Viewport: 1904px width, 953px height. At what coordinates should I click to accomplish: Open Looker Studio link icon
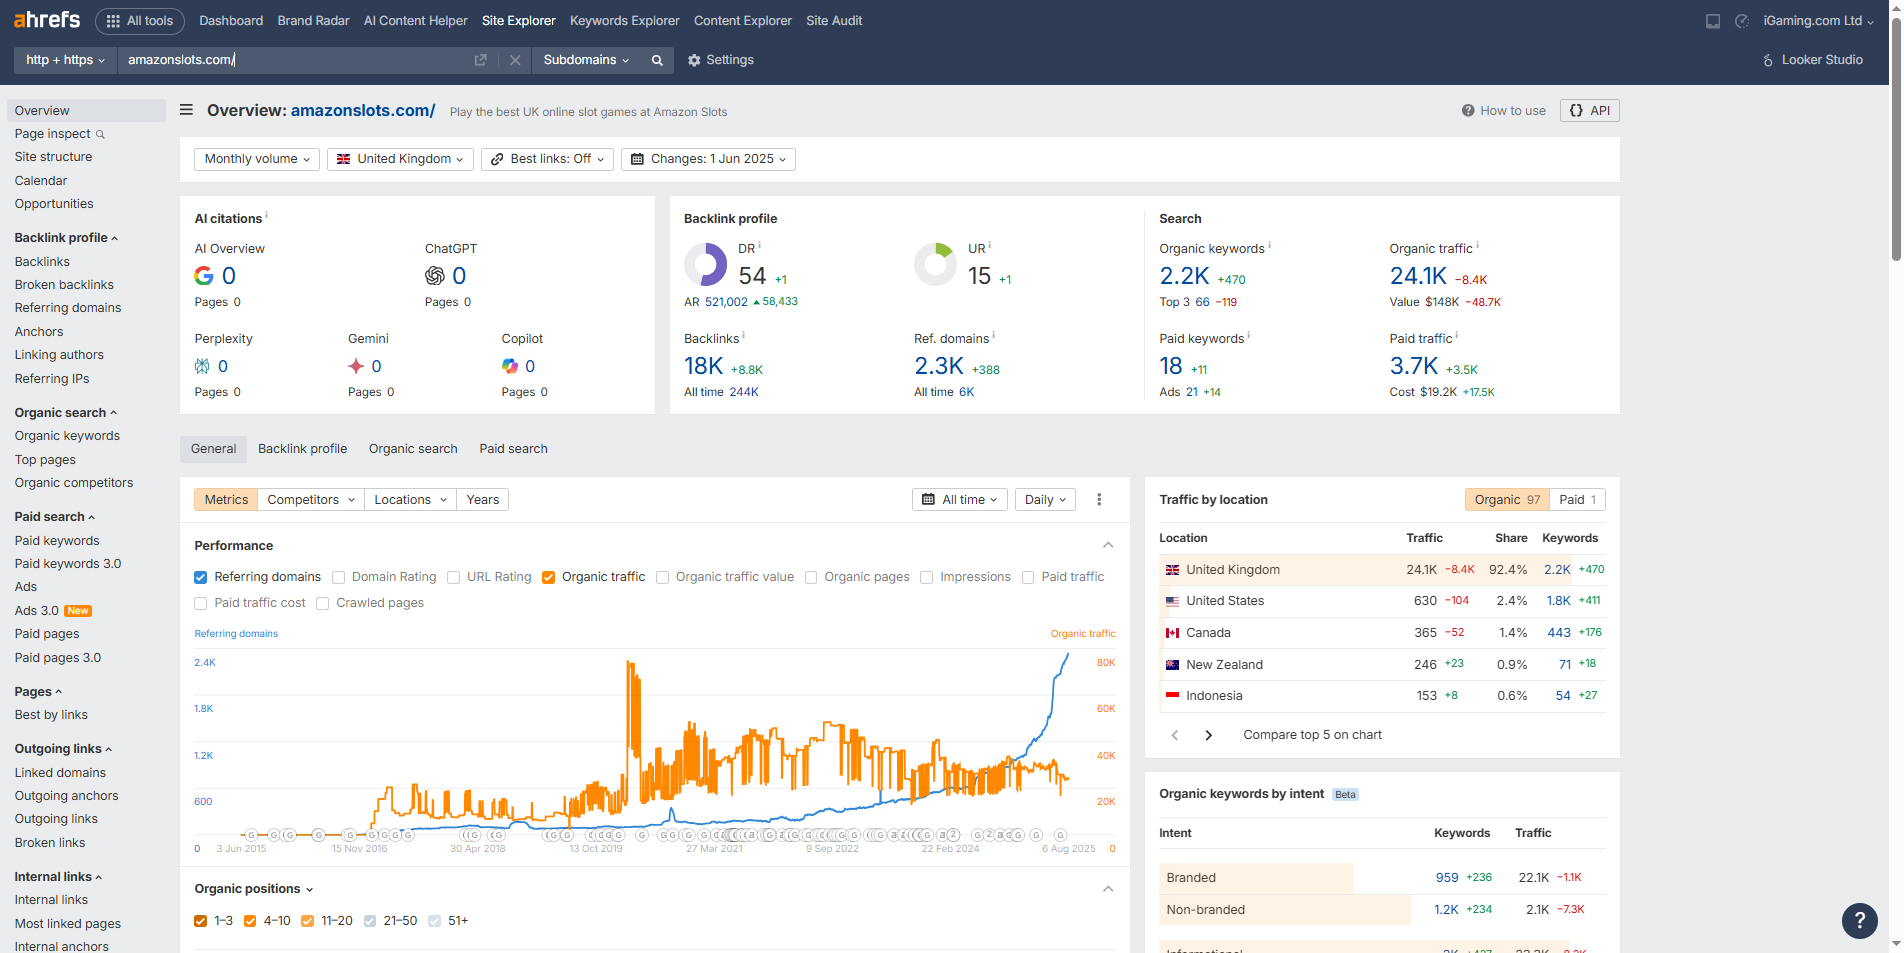pos(1768,60)
